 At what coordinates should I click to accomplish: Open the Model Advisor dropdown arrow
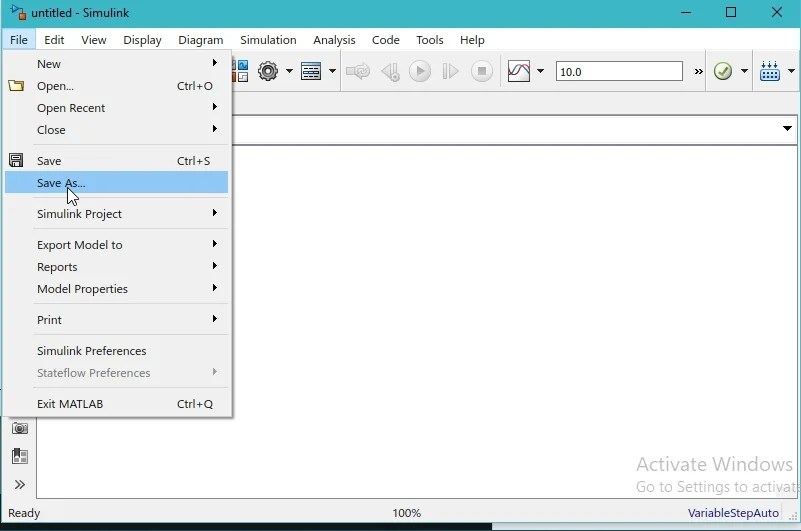click(x=744, y=71)
